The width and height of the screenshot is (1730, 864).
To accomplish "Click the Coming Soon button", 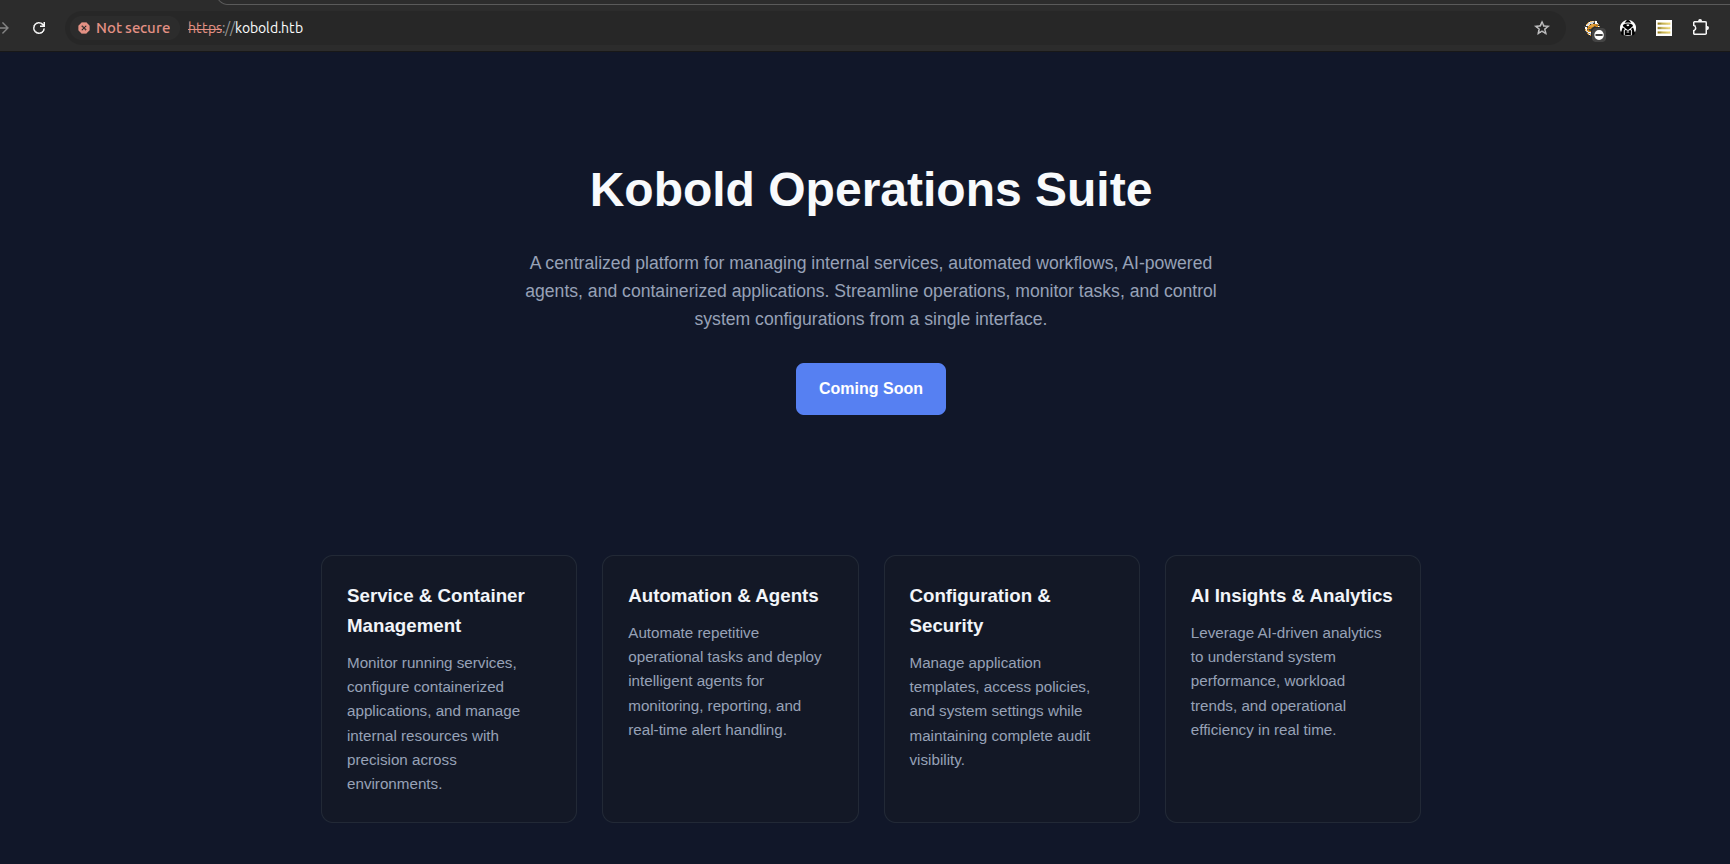I will click(871, 389).
